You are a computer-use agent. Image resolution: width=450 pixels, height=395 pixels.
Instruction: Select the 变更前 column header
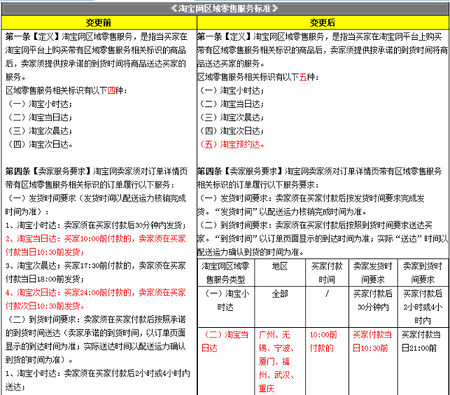(98, 22)
